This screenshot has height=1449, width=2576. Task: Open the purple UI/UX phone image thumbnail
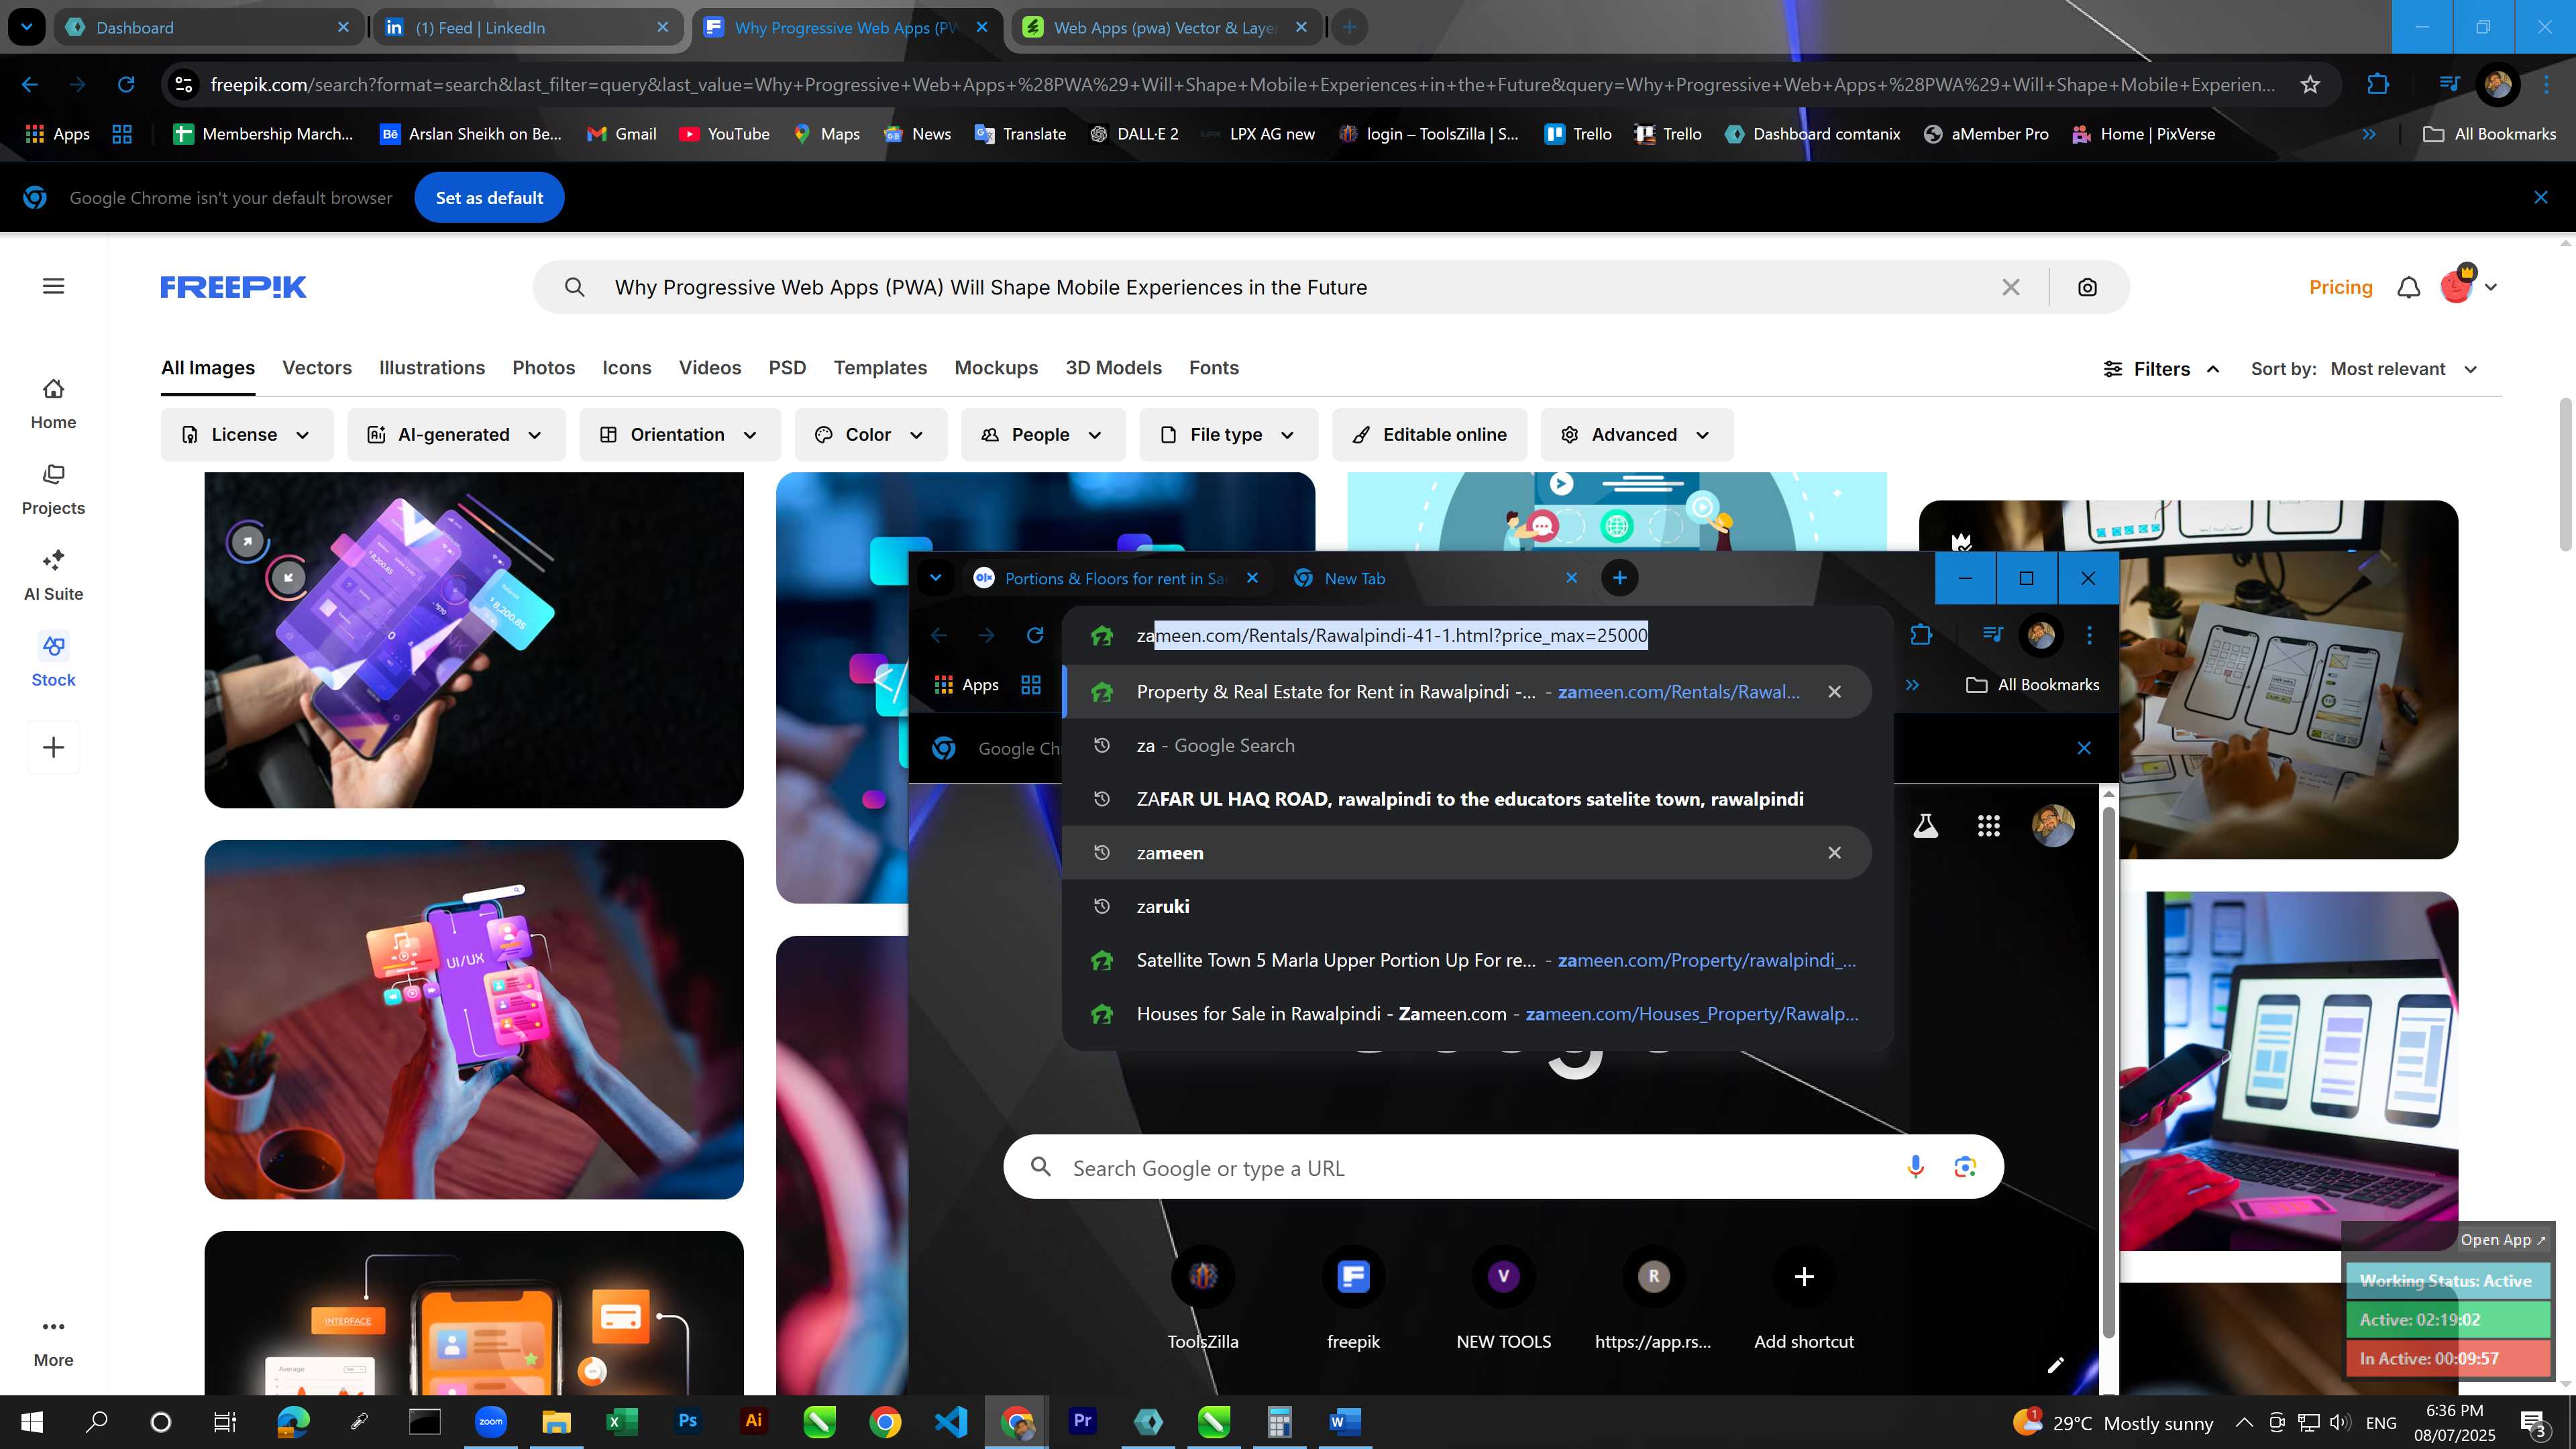474,1019
